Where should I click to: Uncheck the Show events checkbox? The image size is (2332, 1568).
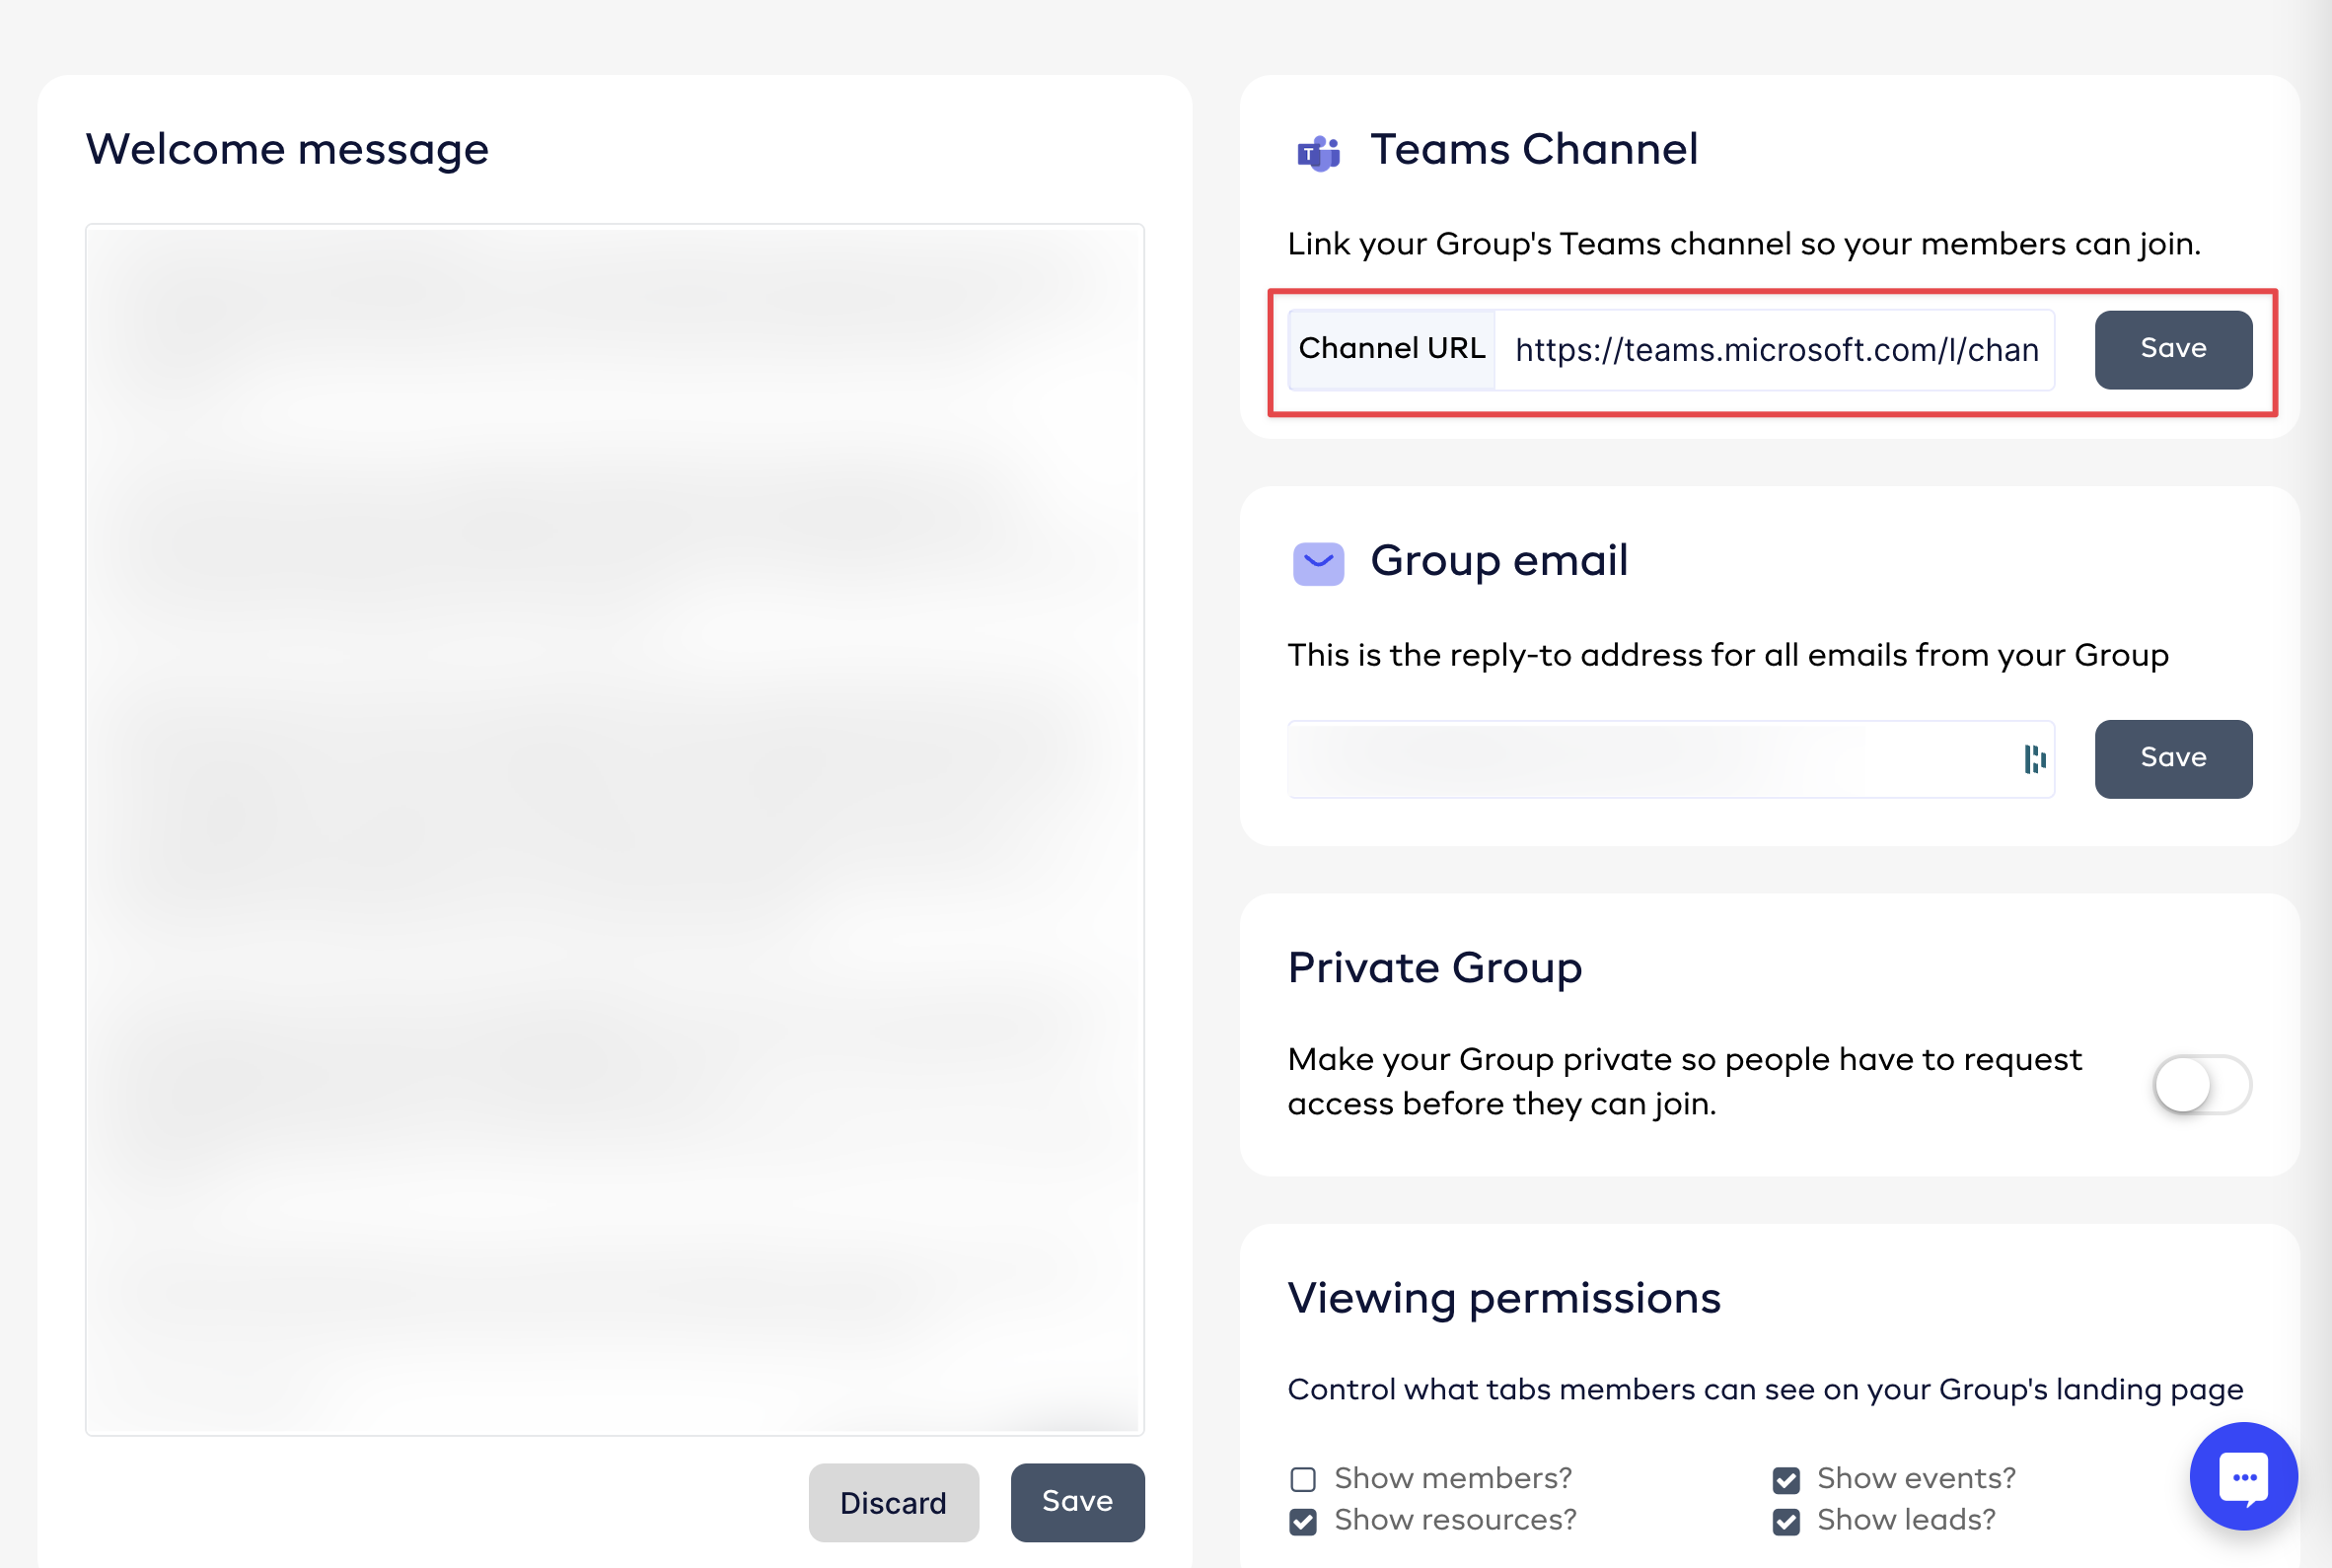(x=1786, y=1479)
